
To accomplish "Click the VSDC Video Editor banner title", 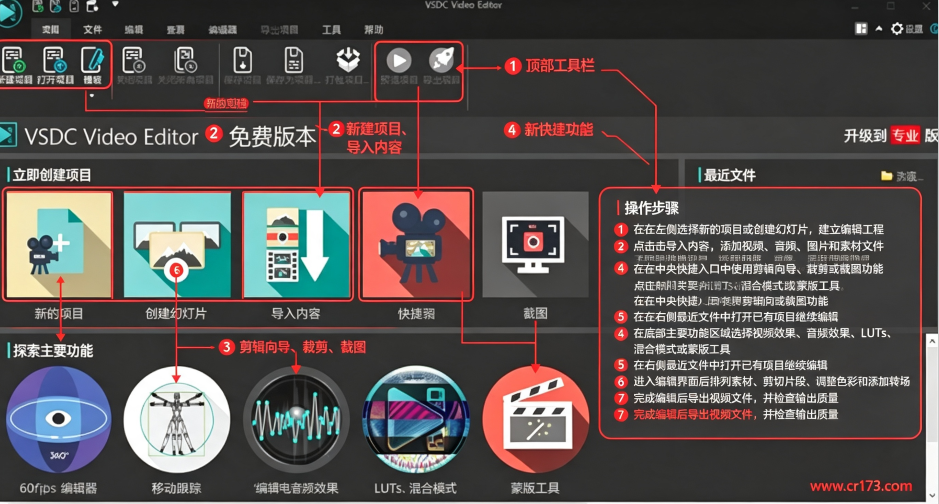I will coord(111,136).
